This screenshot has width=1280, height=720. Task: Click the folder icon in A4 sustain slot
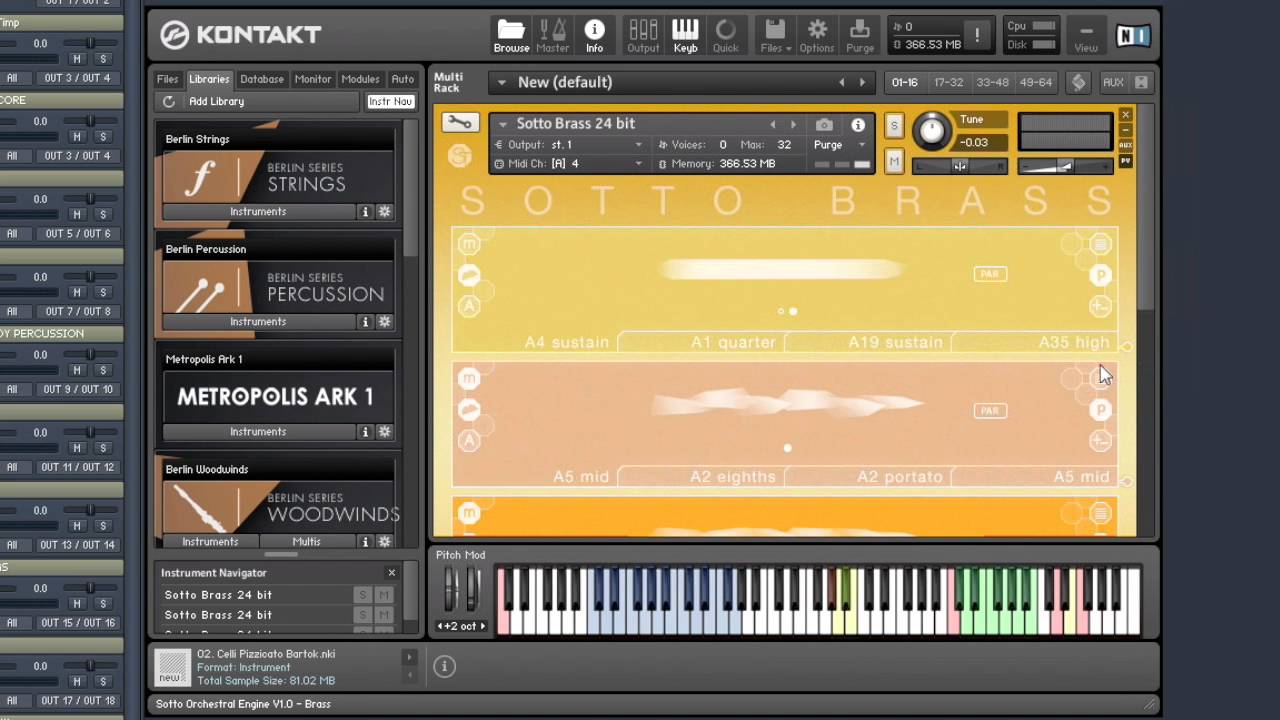pos(469,275)
